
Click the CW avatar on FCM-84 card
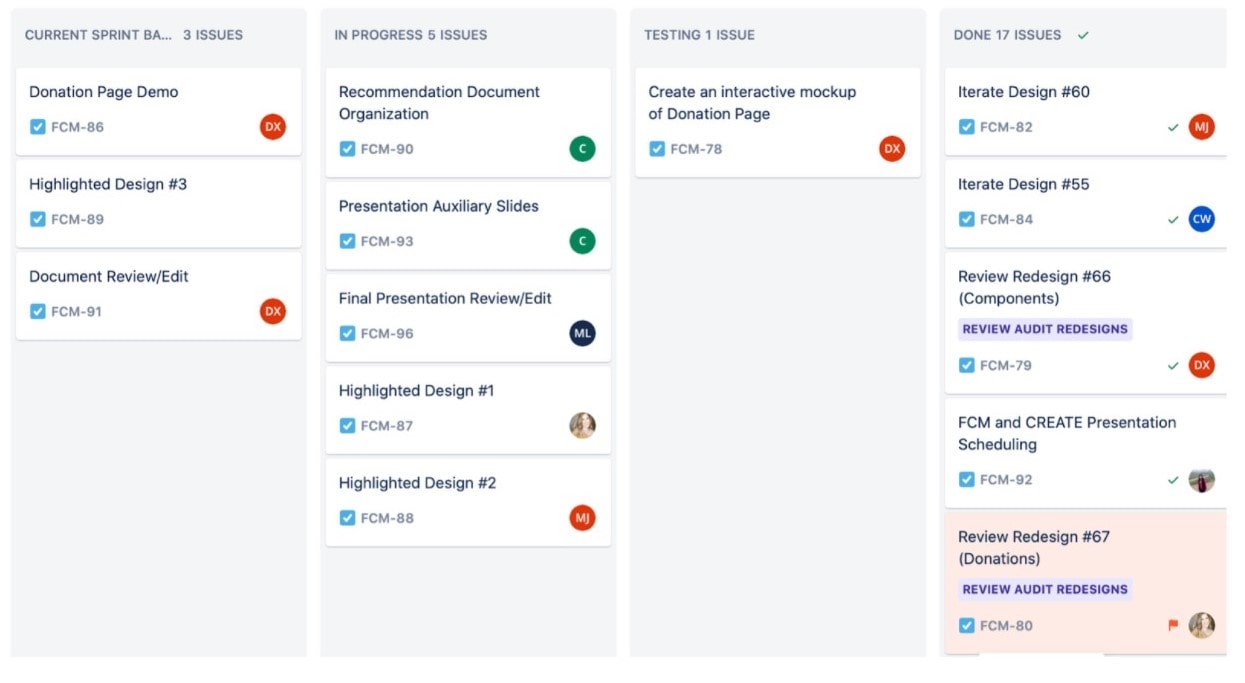(x=1201, y=219)
